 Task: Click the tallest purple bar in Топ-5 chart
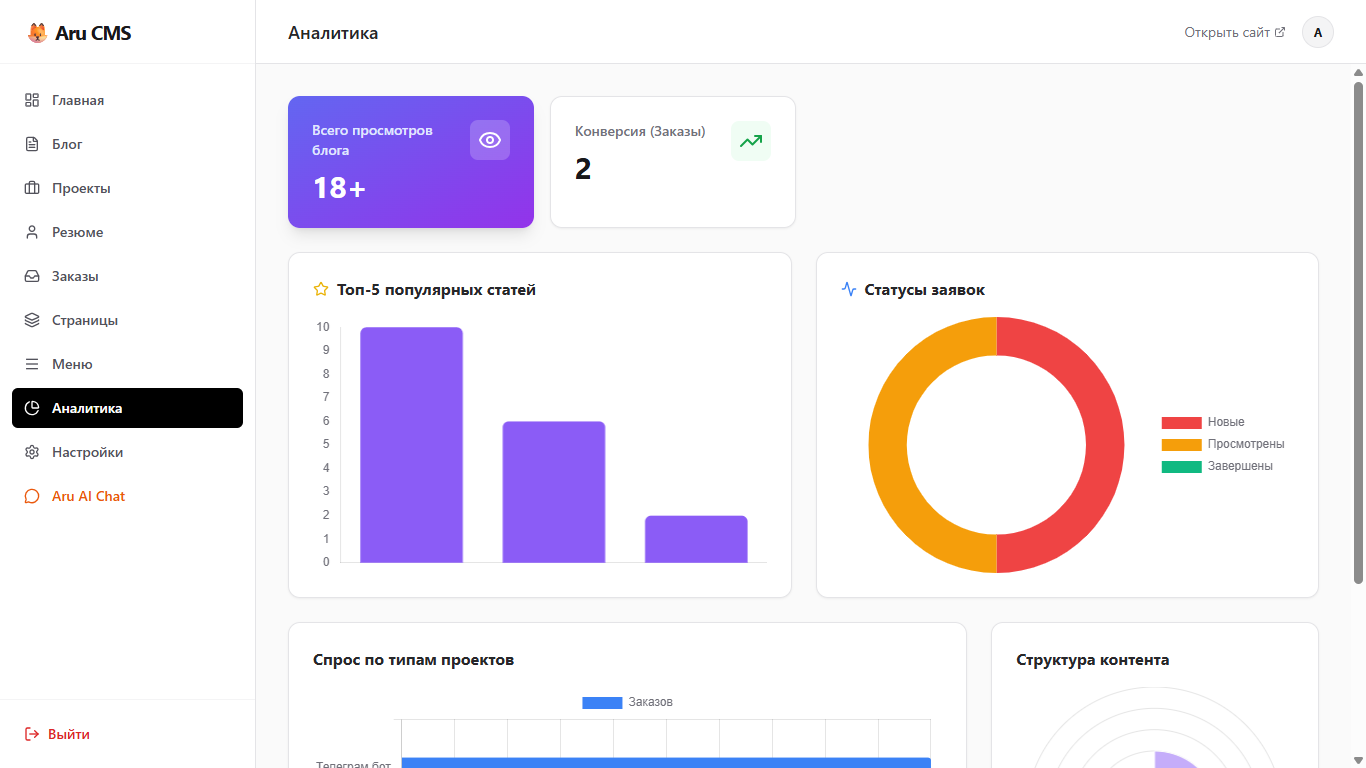[x=411, y=445]
